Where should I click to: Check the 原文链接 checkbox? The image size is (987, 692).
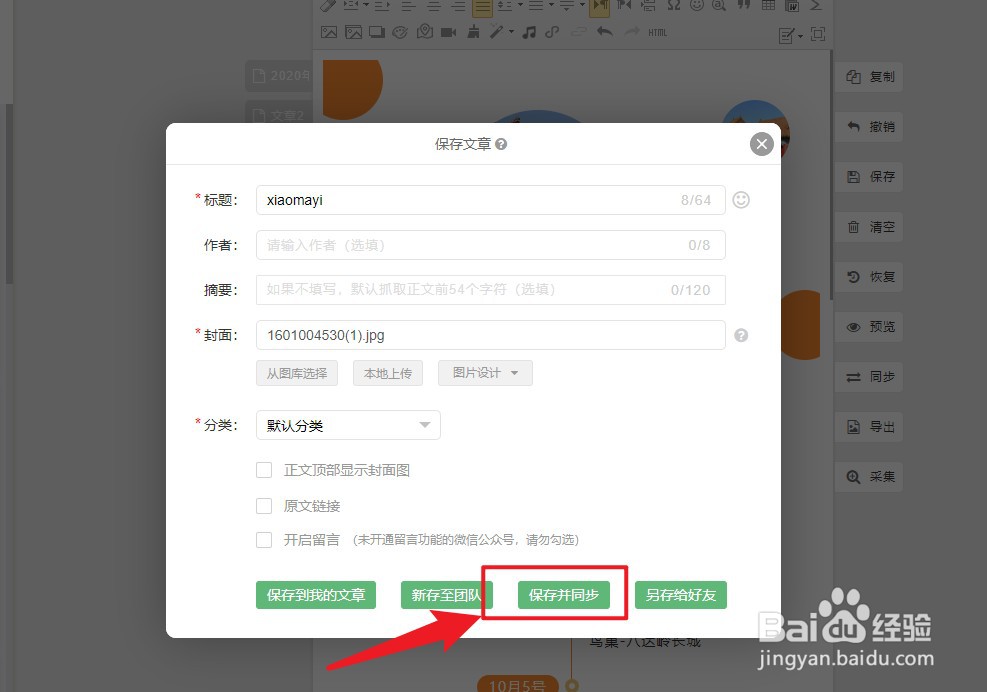tap(264, 506)
